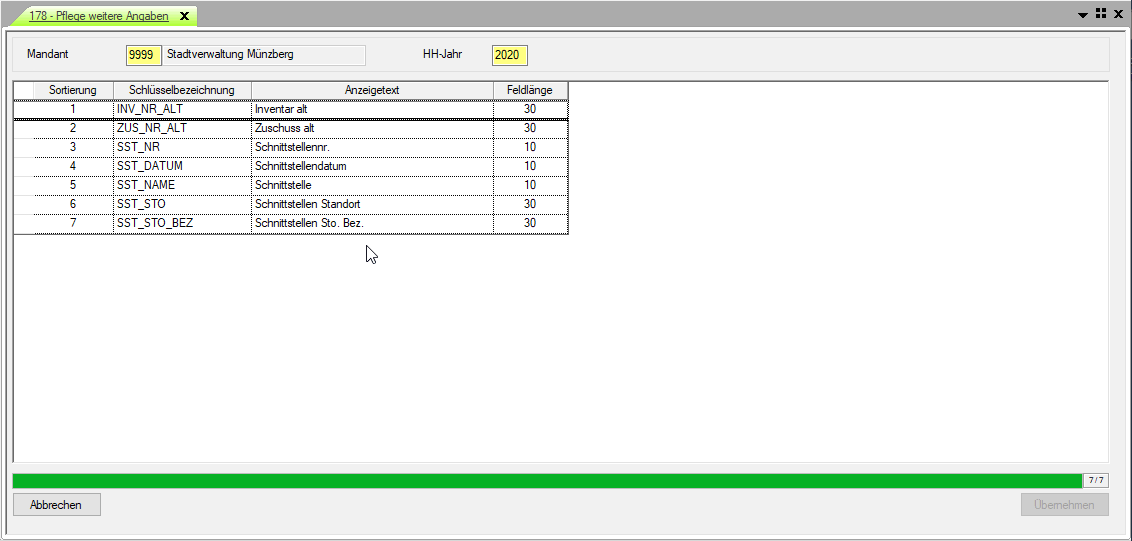Viewport: 1132px width, 541px height.
Task: Close the panel with the top-right X
Action: click(x=1118, y=14)
